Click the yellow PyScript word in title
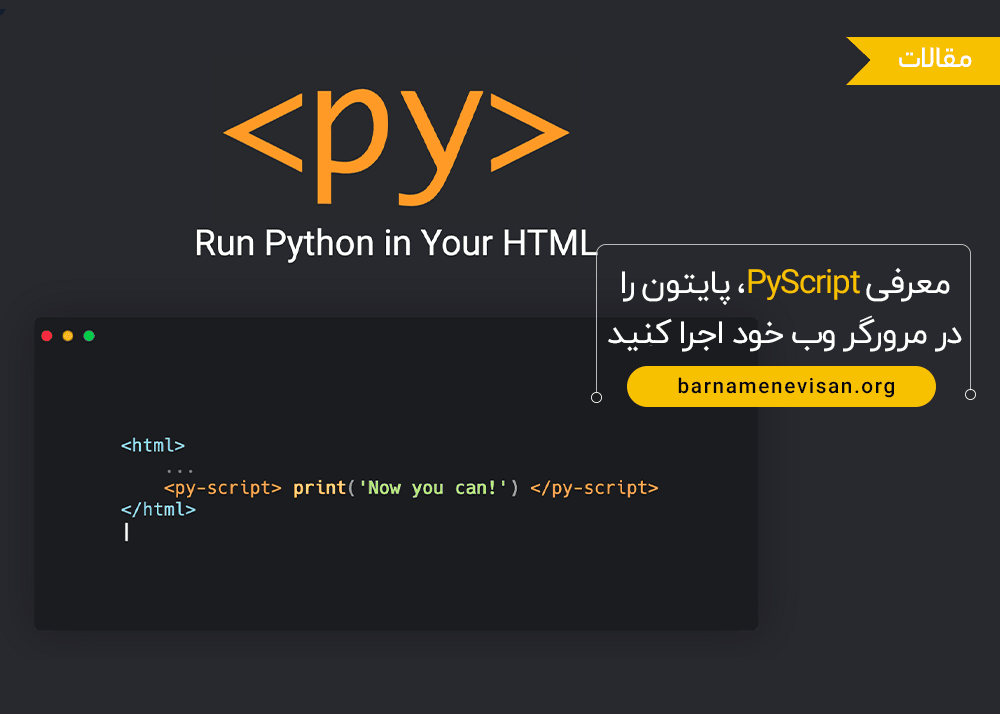 (x=804, y=283)
